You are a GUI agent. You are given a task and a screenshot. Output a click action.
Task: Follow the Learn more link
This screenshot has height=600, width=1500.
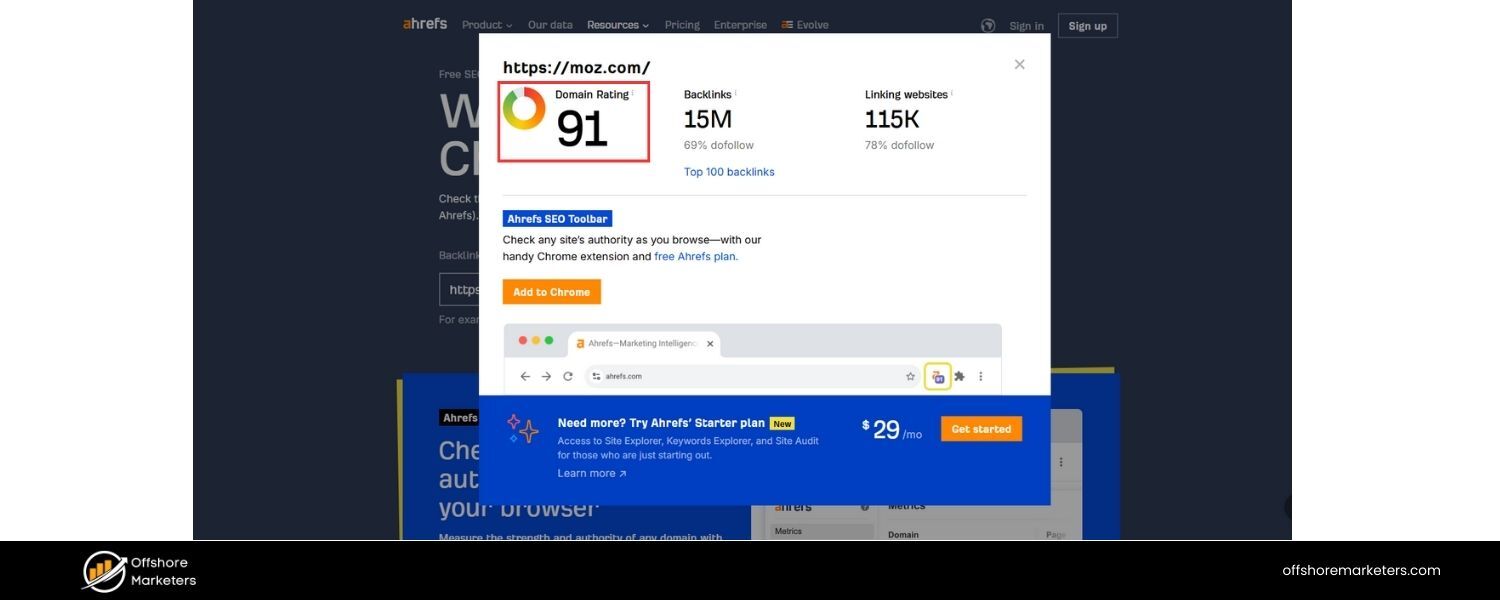[x=592, y=473]
